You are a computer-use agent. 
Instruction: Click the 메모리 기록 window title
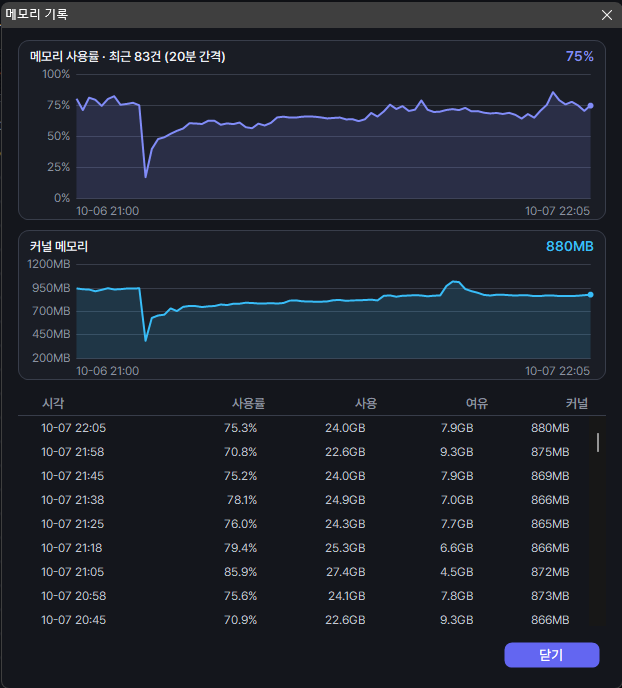[36, 14]
